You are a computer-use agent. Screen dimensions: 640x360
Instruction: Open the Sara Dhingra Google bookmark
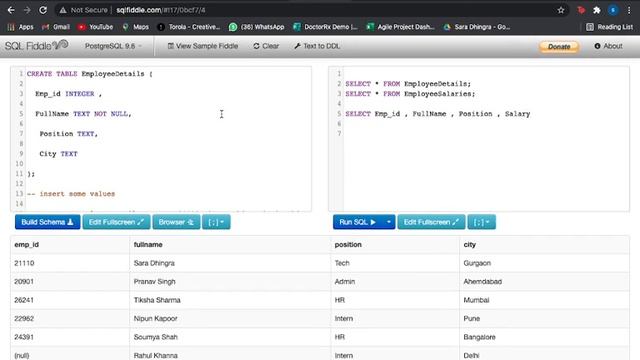point(477,27)
